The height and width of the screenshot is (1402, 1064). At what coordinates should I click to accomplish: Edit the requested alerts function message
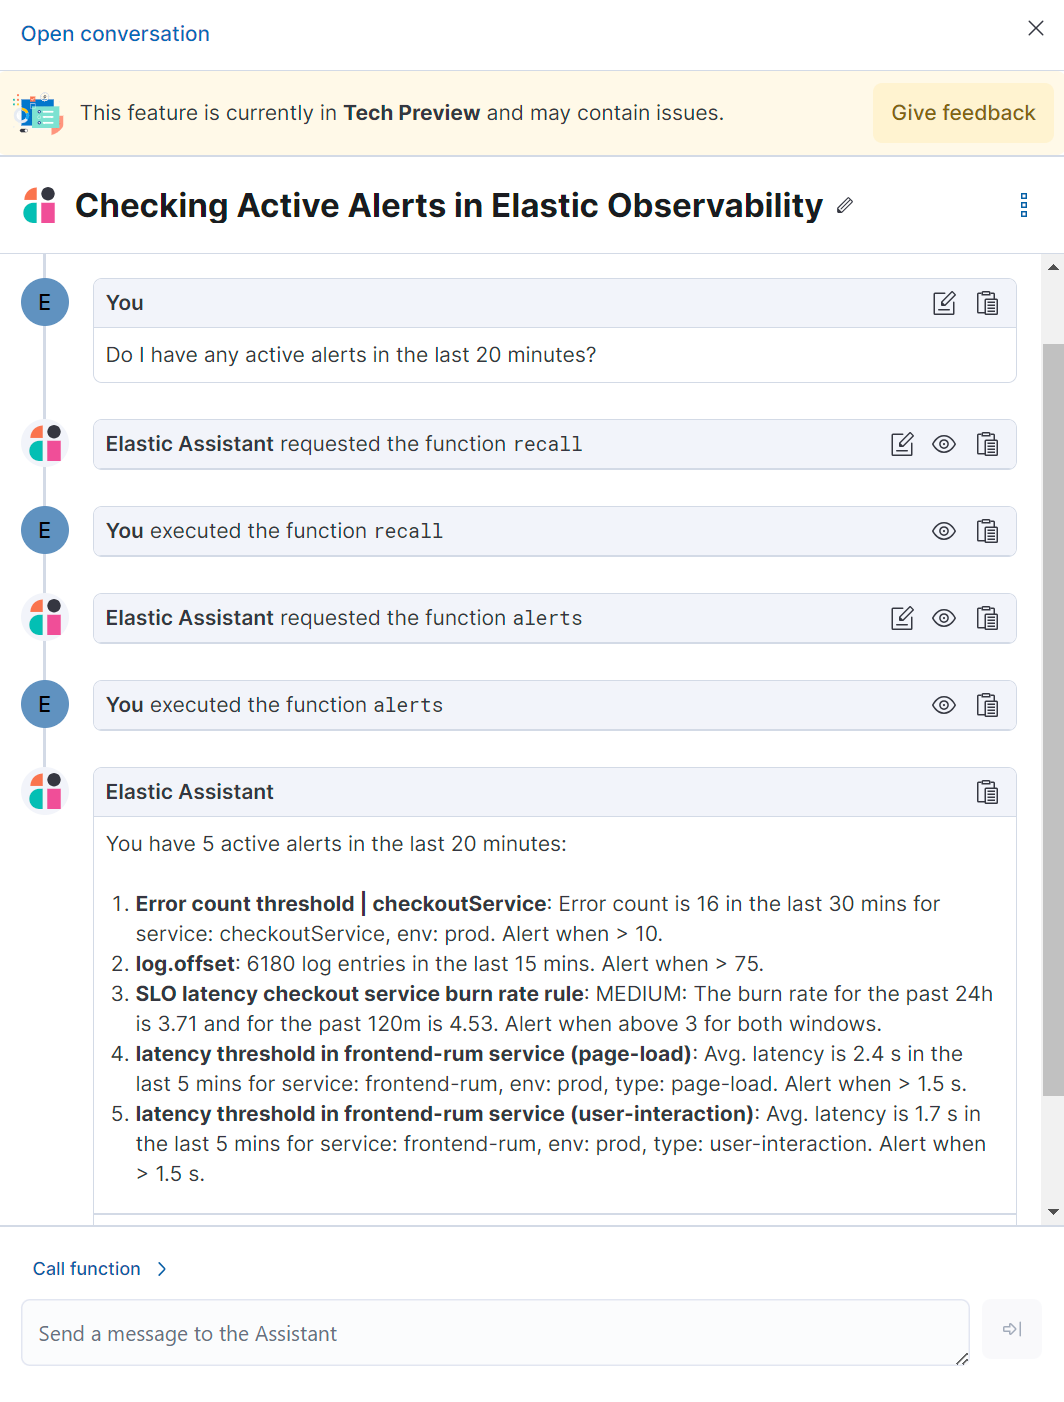click(902, 618)
